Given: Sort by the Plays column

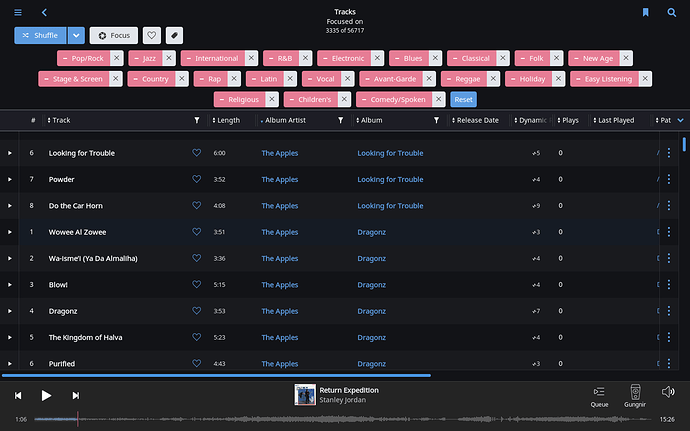Looking at the screenshot, I should (568, 120).
